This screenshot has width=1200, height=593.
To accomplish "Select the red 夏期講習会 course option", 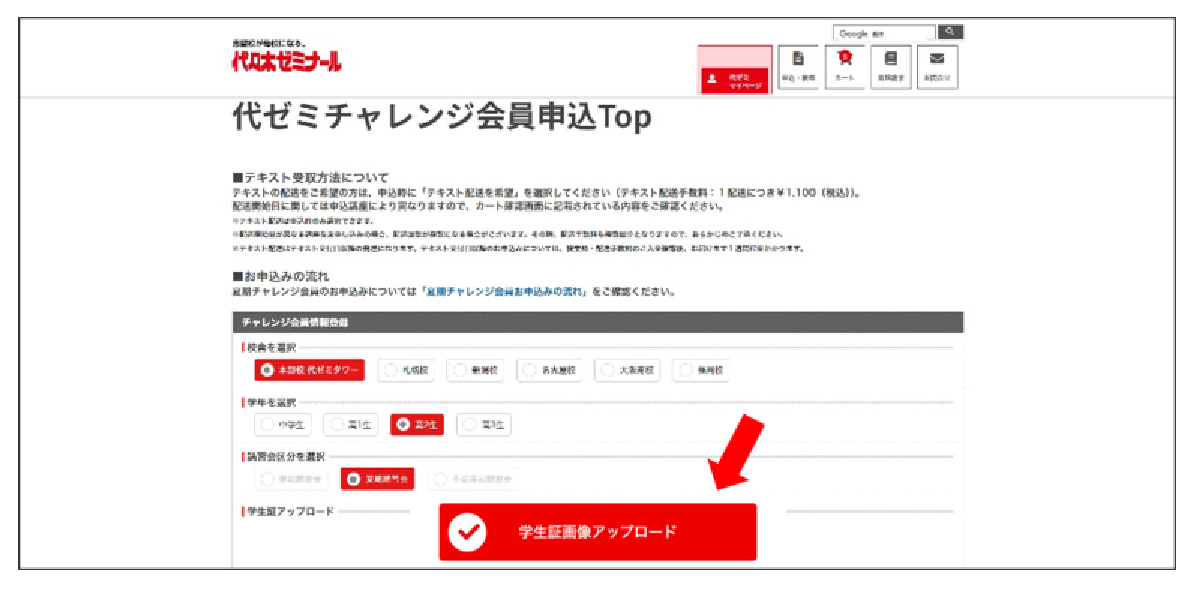I will coord(378,479).
